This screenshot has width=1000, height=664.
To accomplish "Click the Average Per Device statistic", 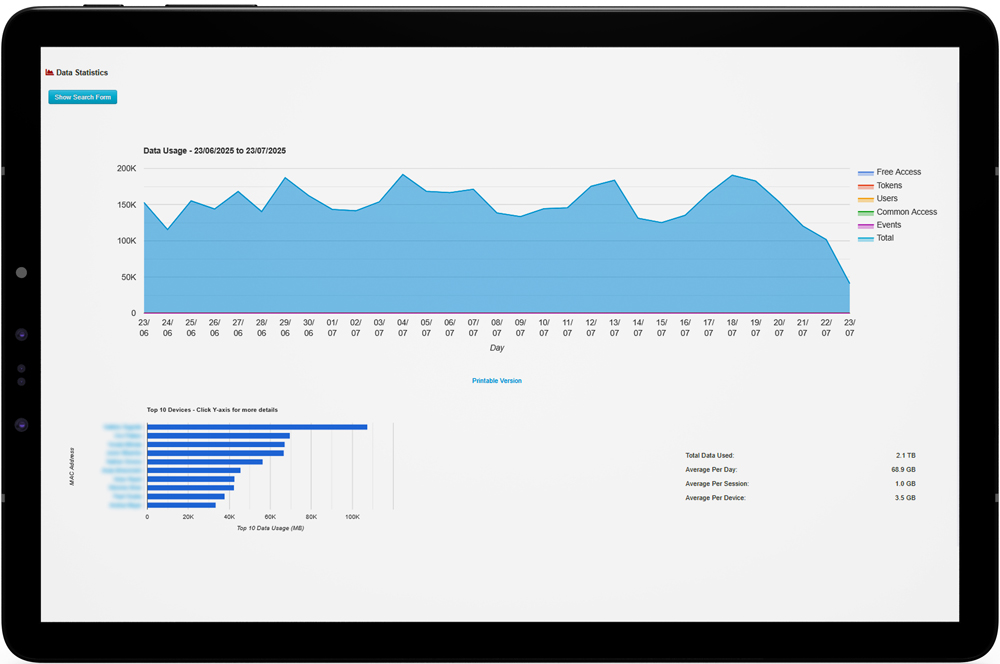I will [714, 497].
